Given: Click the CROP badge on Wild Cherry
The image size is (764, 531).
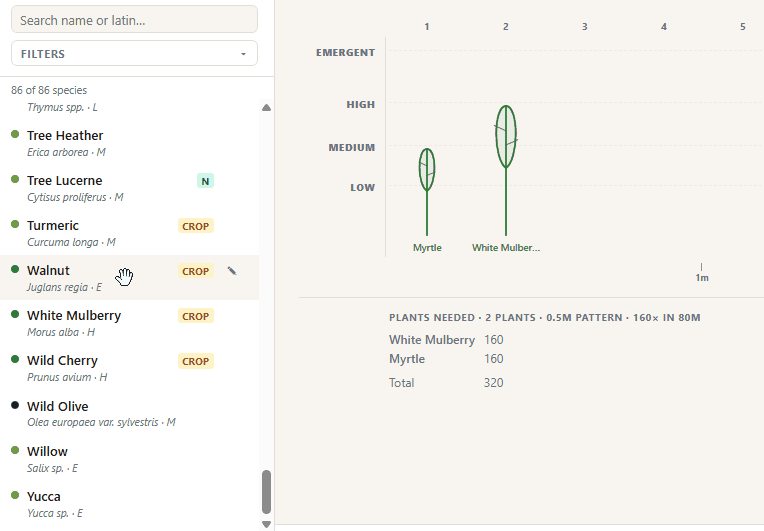Looking at the screenshot, I should point(195,361).
